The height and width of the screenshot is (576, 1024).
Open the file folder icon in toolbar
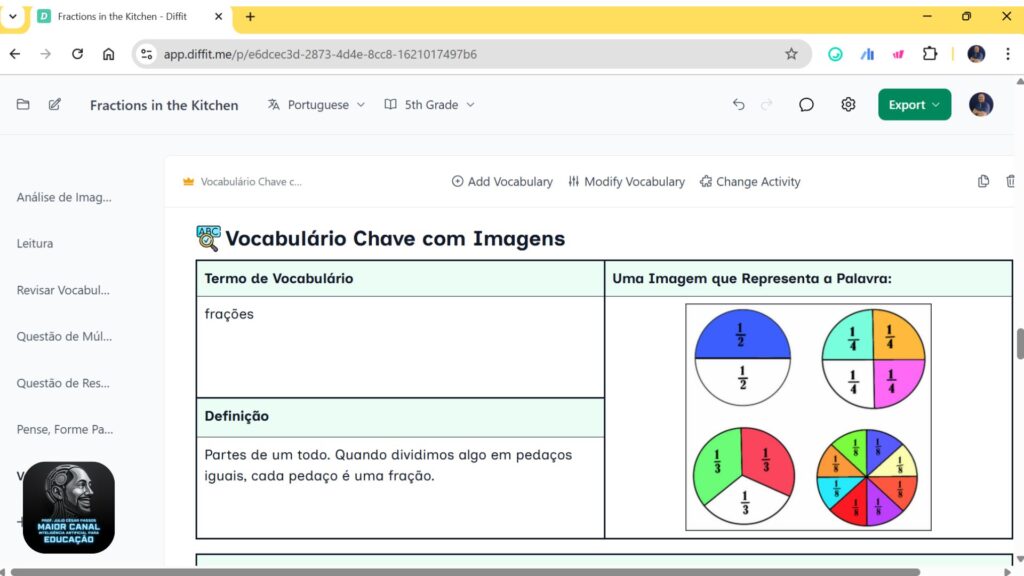22,105
